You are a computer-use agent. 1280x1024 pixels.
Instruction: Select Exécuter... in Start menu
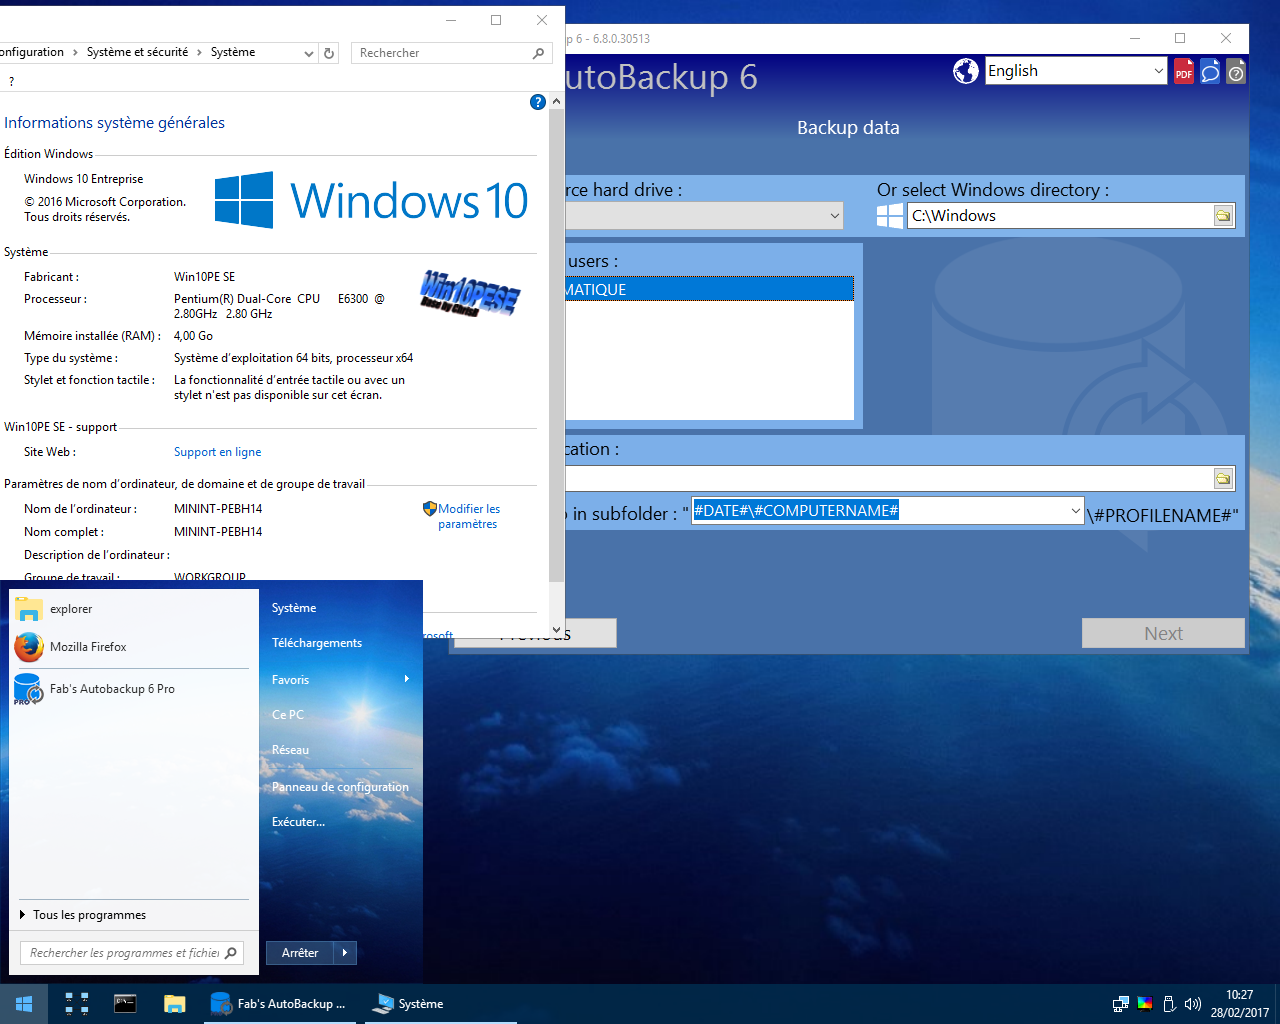298,822
